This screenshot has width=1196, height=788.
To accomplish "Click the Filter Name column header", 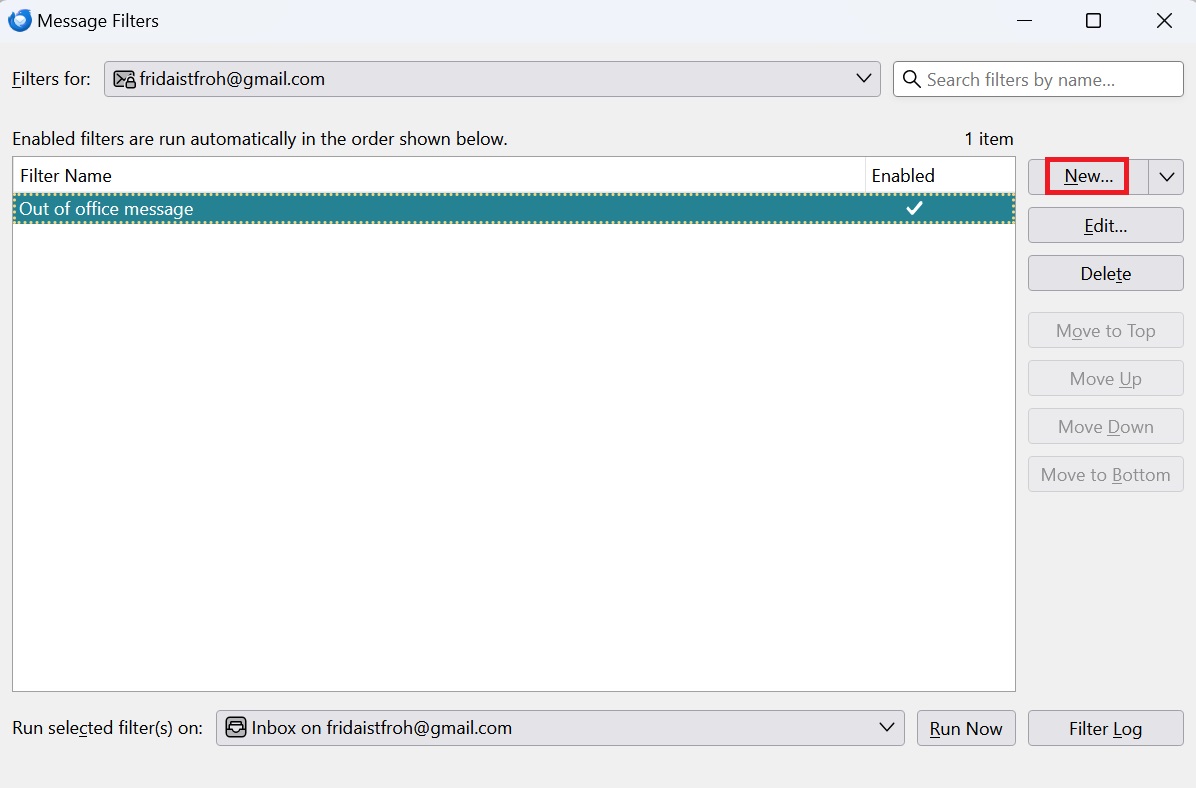I will coord(439,175).
